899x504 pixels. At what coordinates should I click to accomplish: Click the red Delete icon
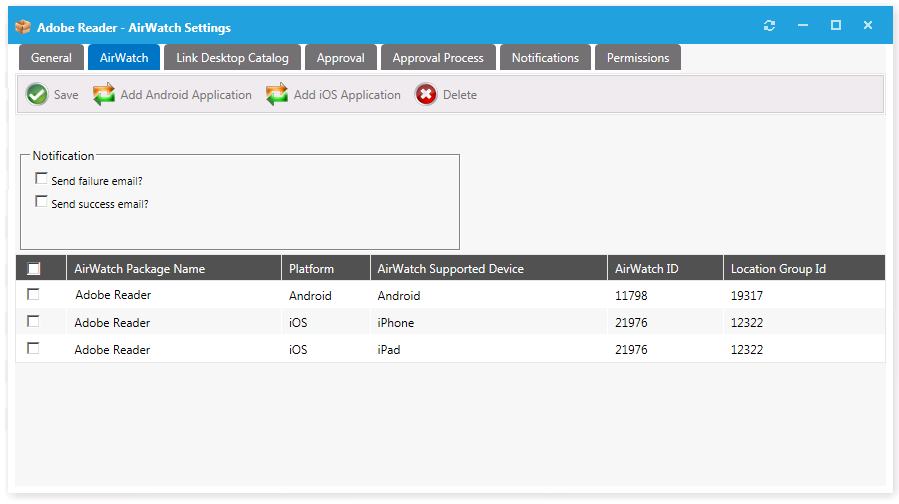click(426, 95)
